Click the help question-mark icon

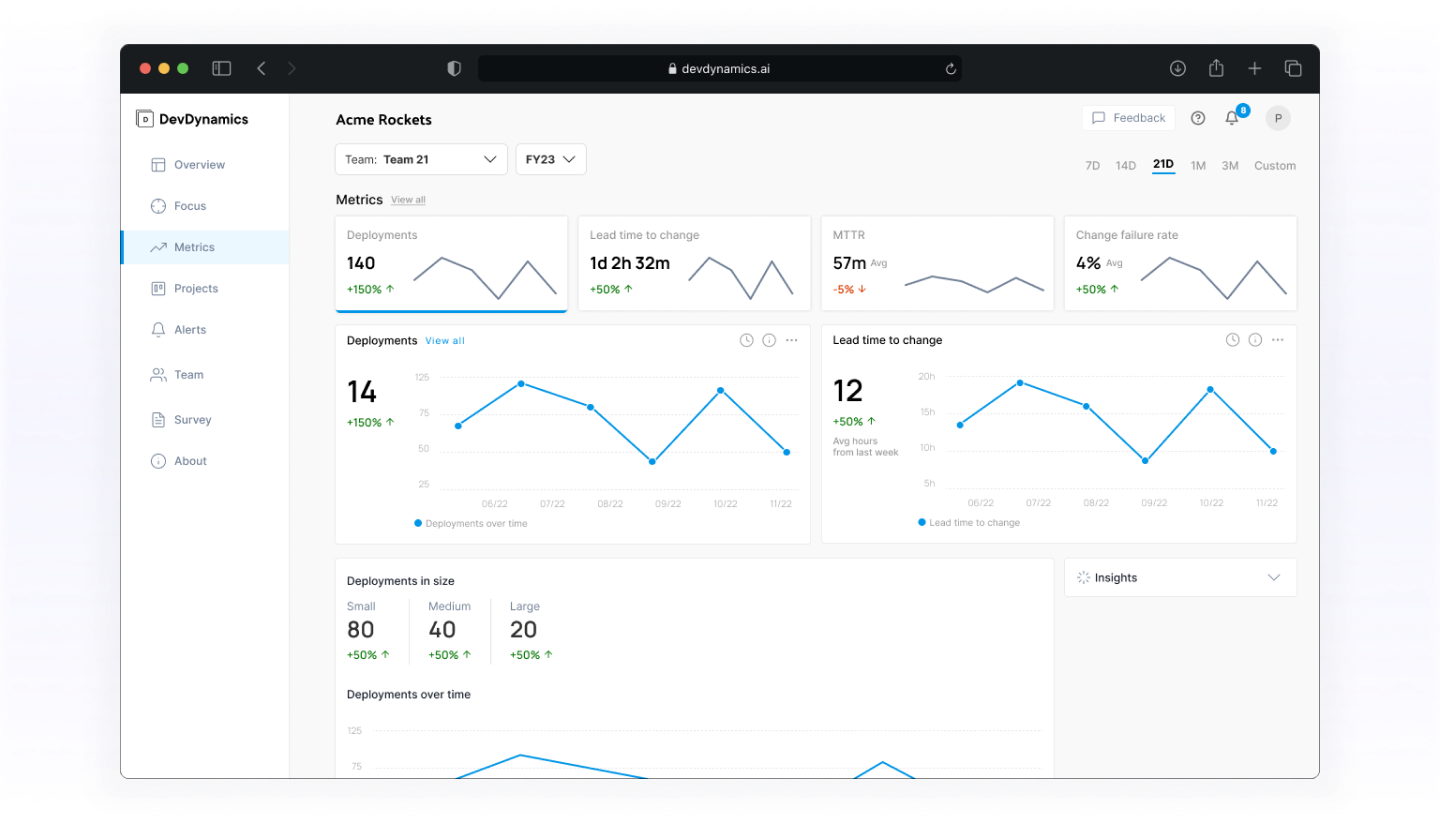(x=1197, y=117)
